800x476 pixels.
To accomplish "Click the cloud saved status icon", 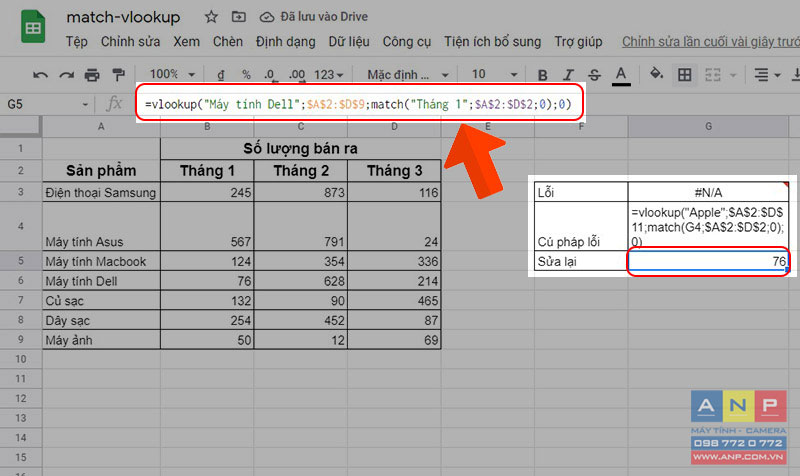I will (x=267, y=17).
